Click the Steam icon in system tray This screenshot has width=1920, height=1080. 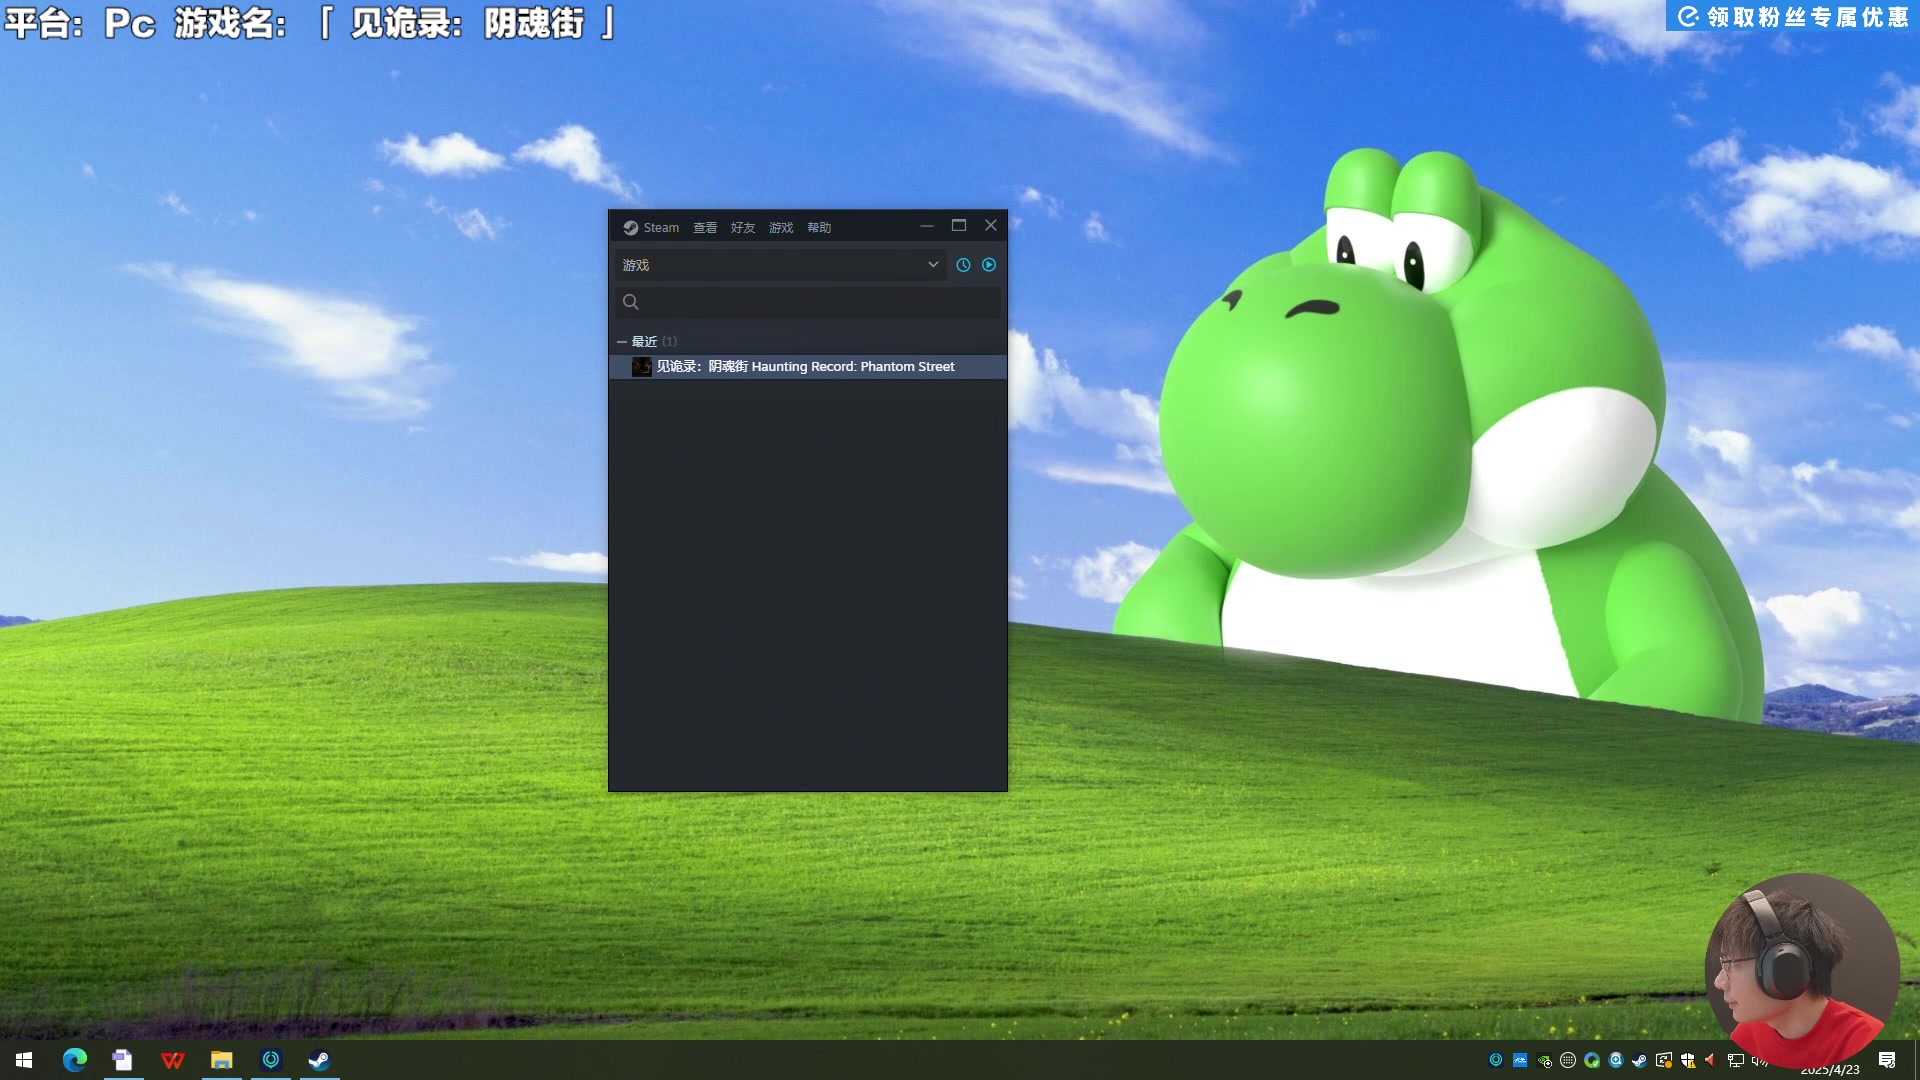point(1640,1060)
